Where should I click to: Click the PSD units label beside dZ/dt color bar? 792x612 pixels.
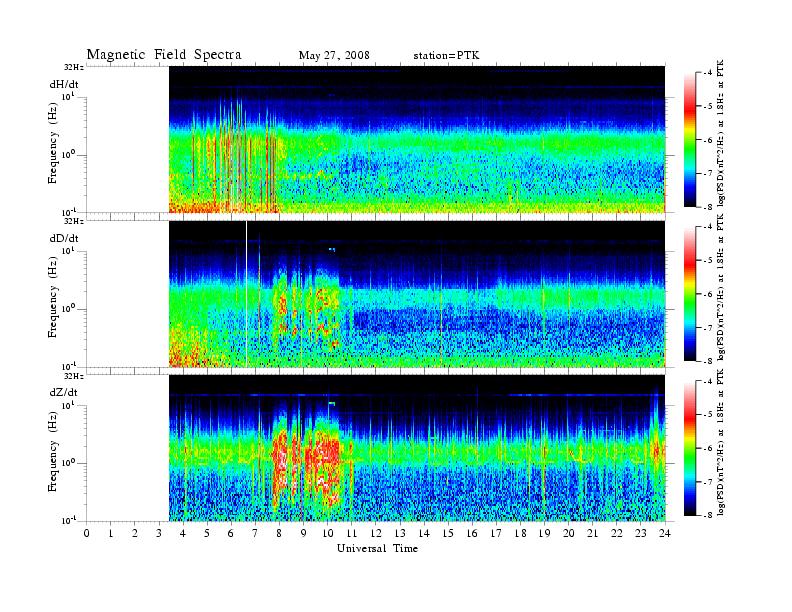pos(721,442)
